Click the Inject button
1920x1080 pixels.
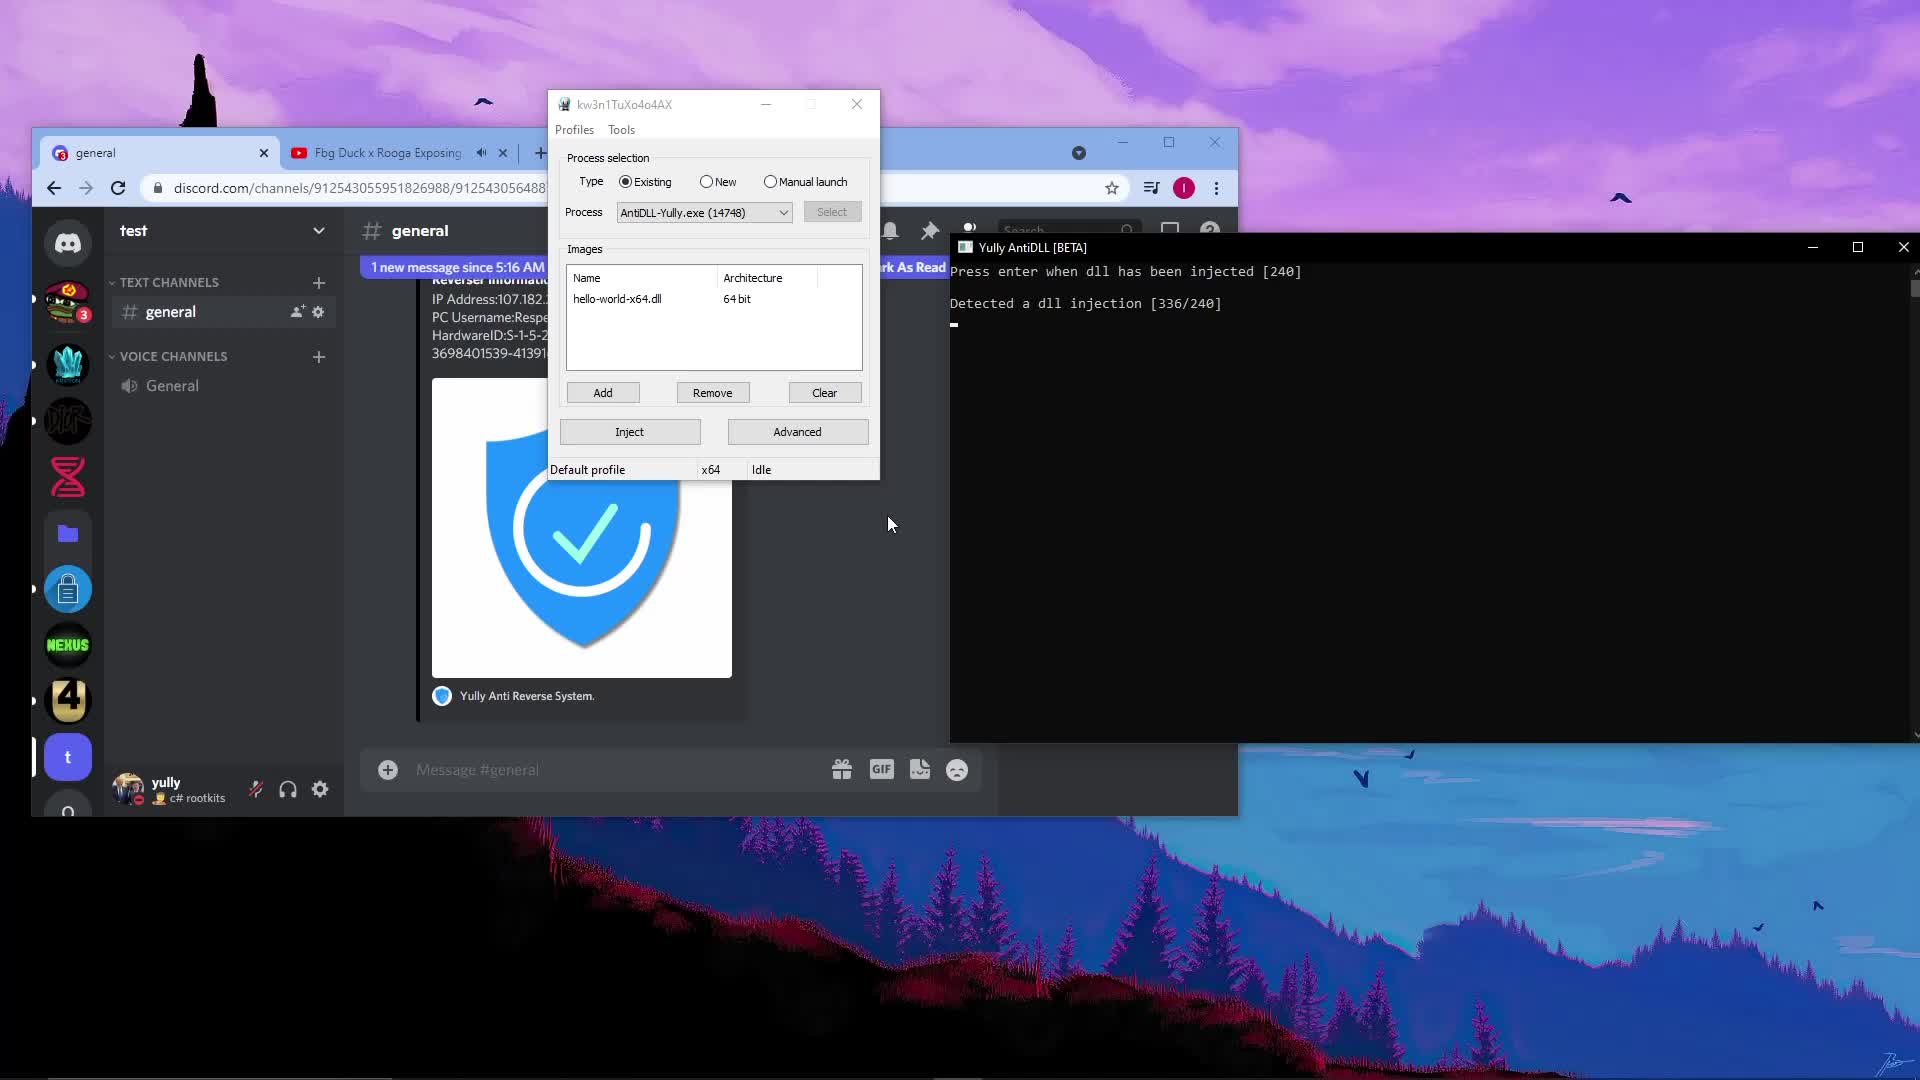630,432
